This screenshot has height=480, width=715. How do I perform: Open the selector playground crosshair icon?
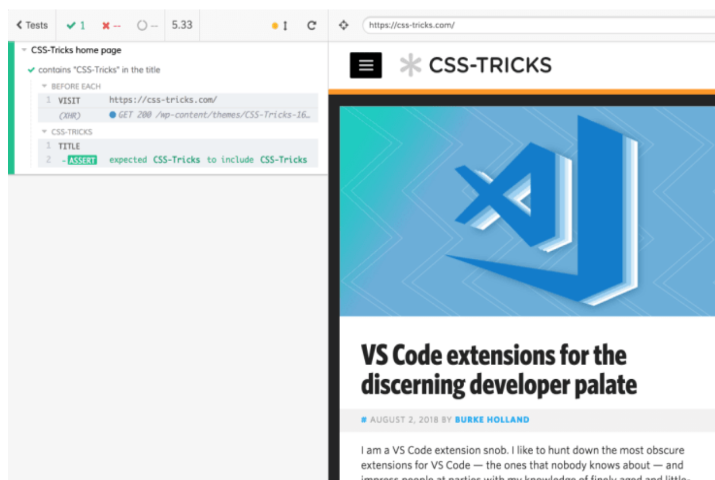344,25
